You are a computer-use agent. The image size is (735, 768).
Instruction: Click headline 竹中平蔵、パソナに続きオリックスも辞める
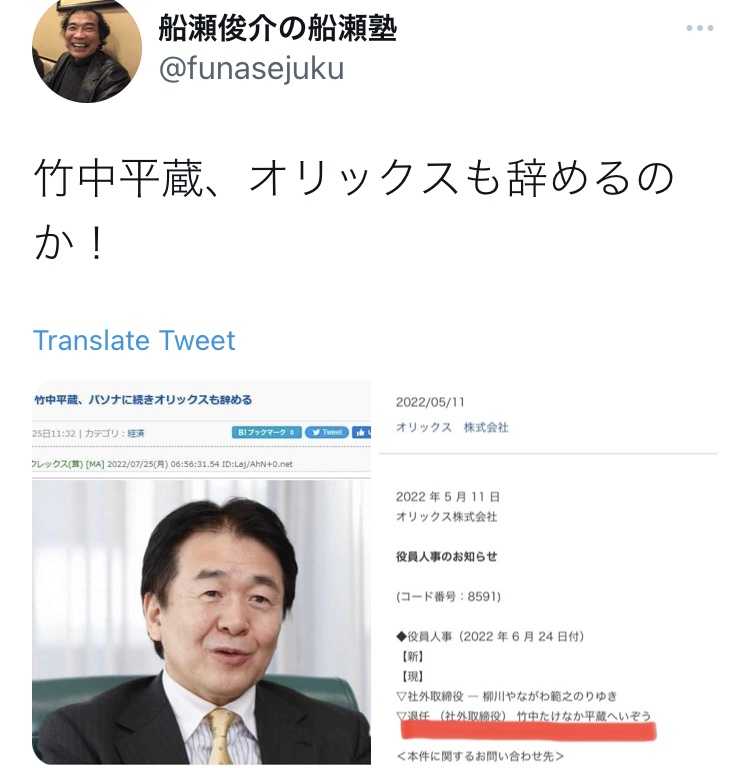click(143, 400)
